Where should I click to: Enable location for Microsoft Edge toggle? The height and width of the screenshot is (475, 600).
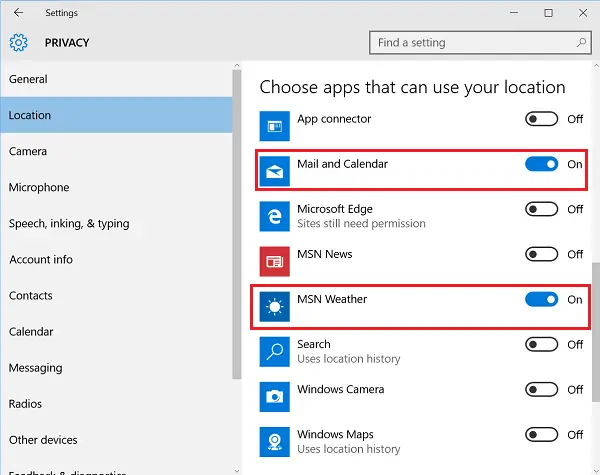541,209
